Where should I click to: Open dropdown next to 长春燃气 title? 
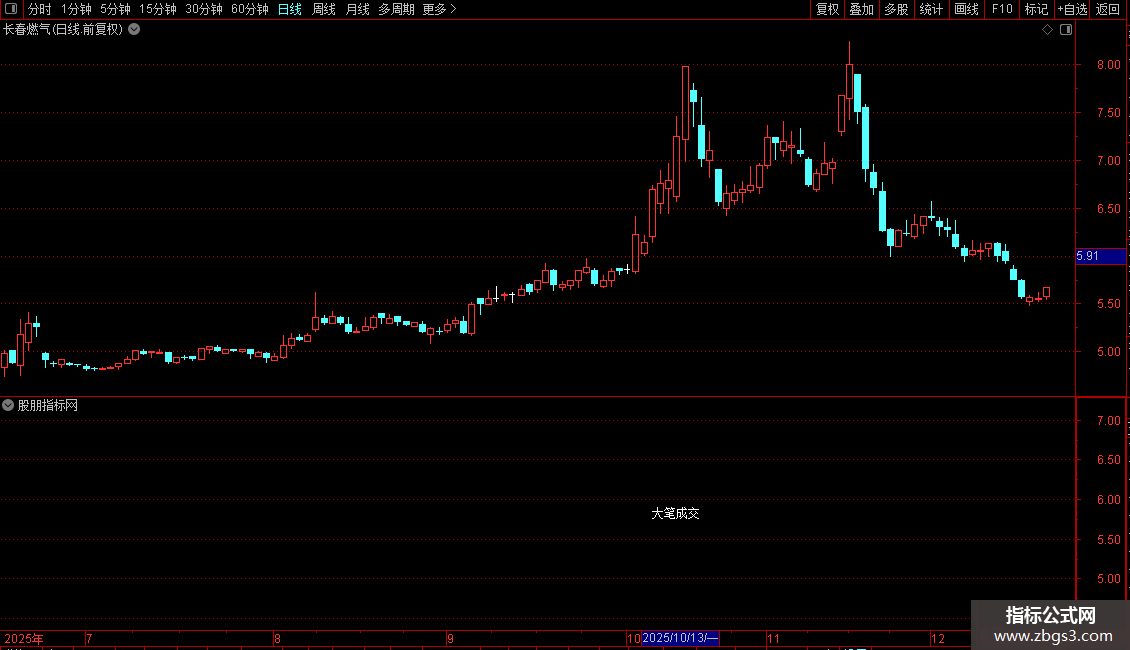pos(134,30)
